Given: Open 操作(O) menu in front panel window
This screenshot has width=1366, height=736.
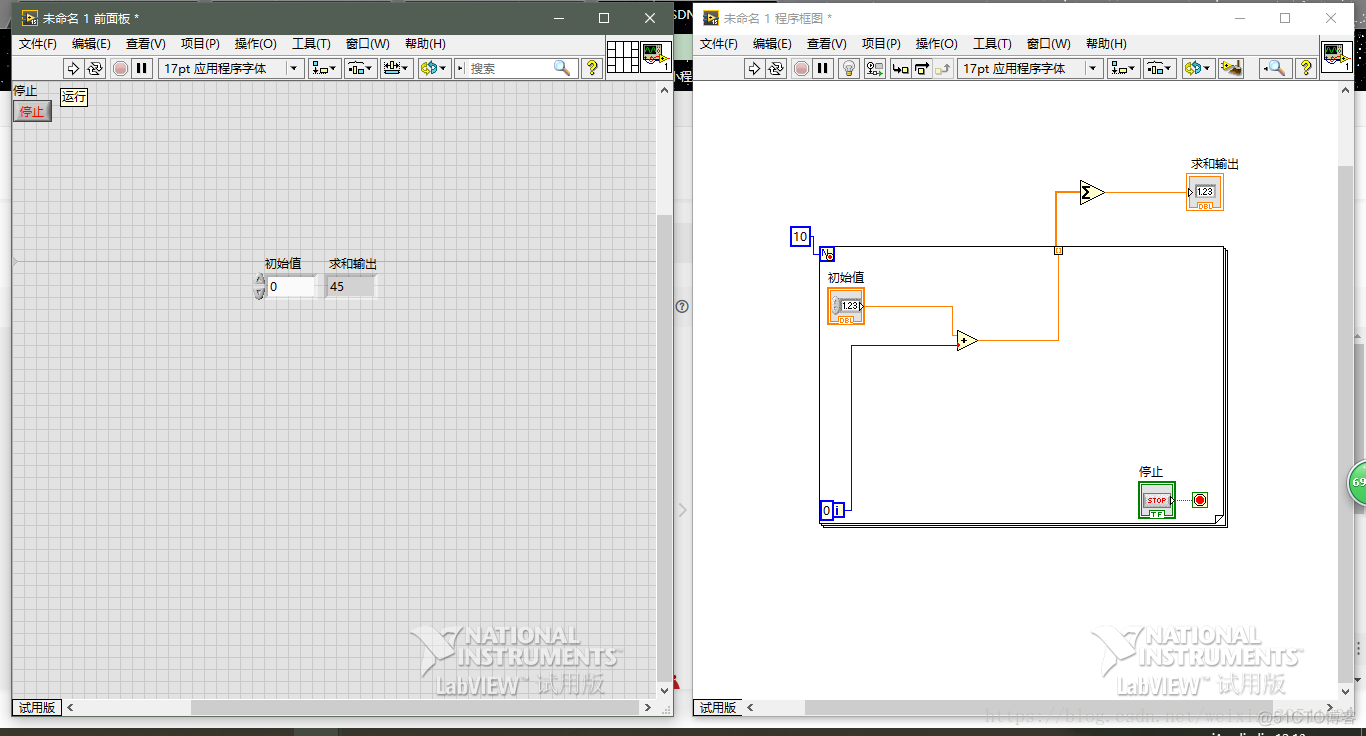Looking at the screenshot, I should [x=256, y=44].
